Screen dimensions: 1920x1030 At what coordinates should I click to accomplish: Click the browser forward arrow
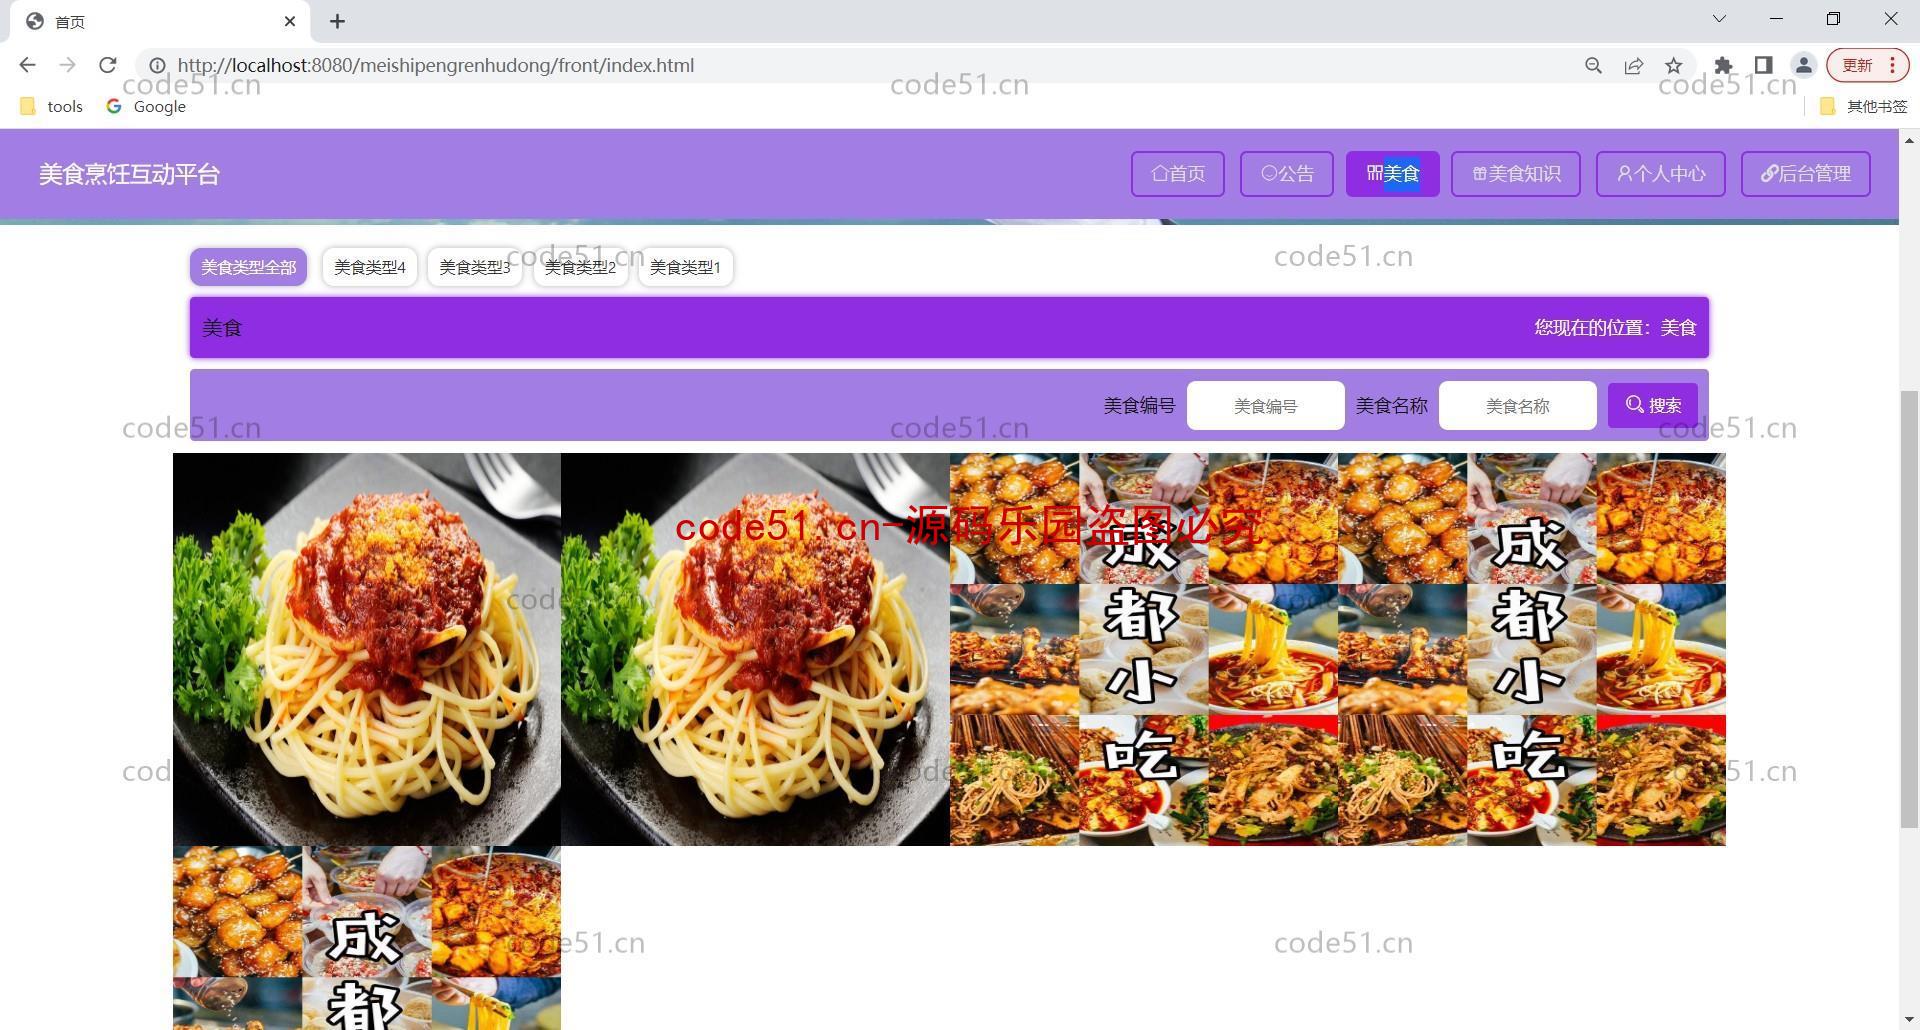point(67,65)
